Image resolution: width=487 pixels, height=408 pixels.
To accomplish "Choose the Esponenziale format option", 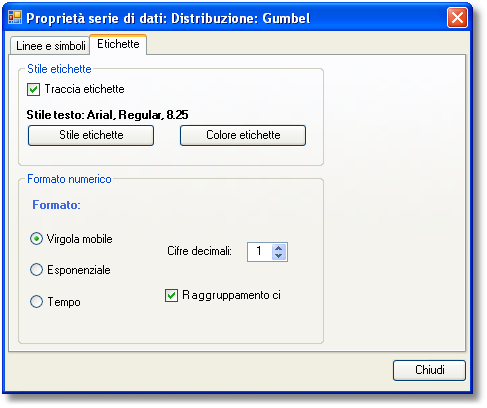I will (36, 270).
